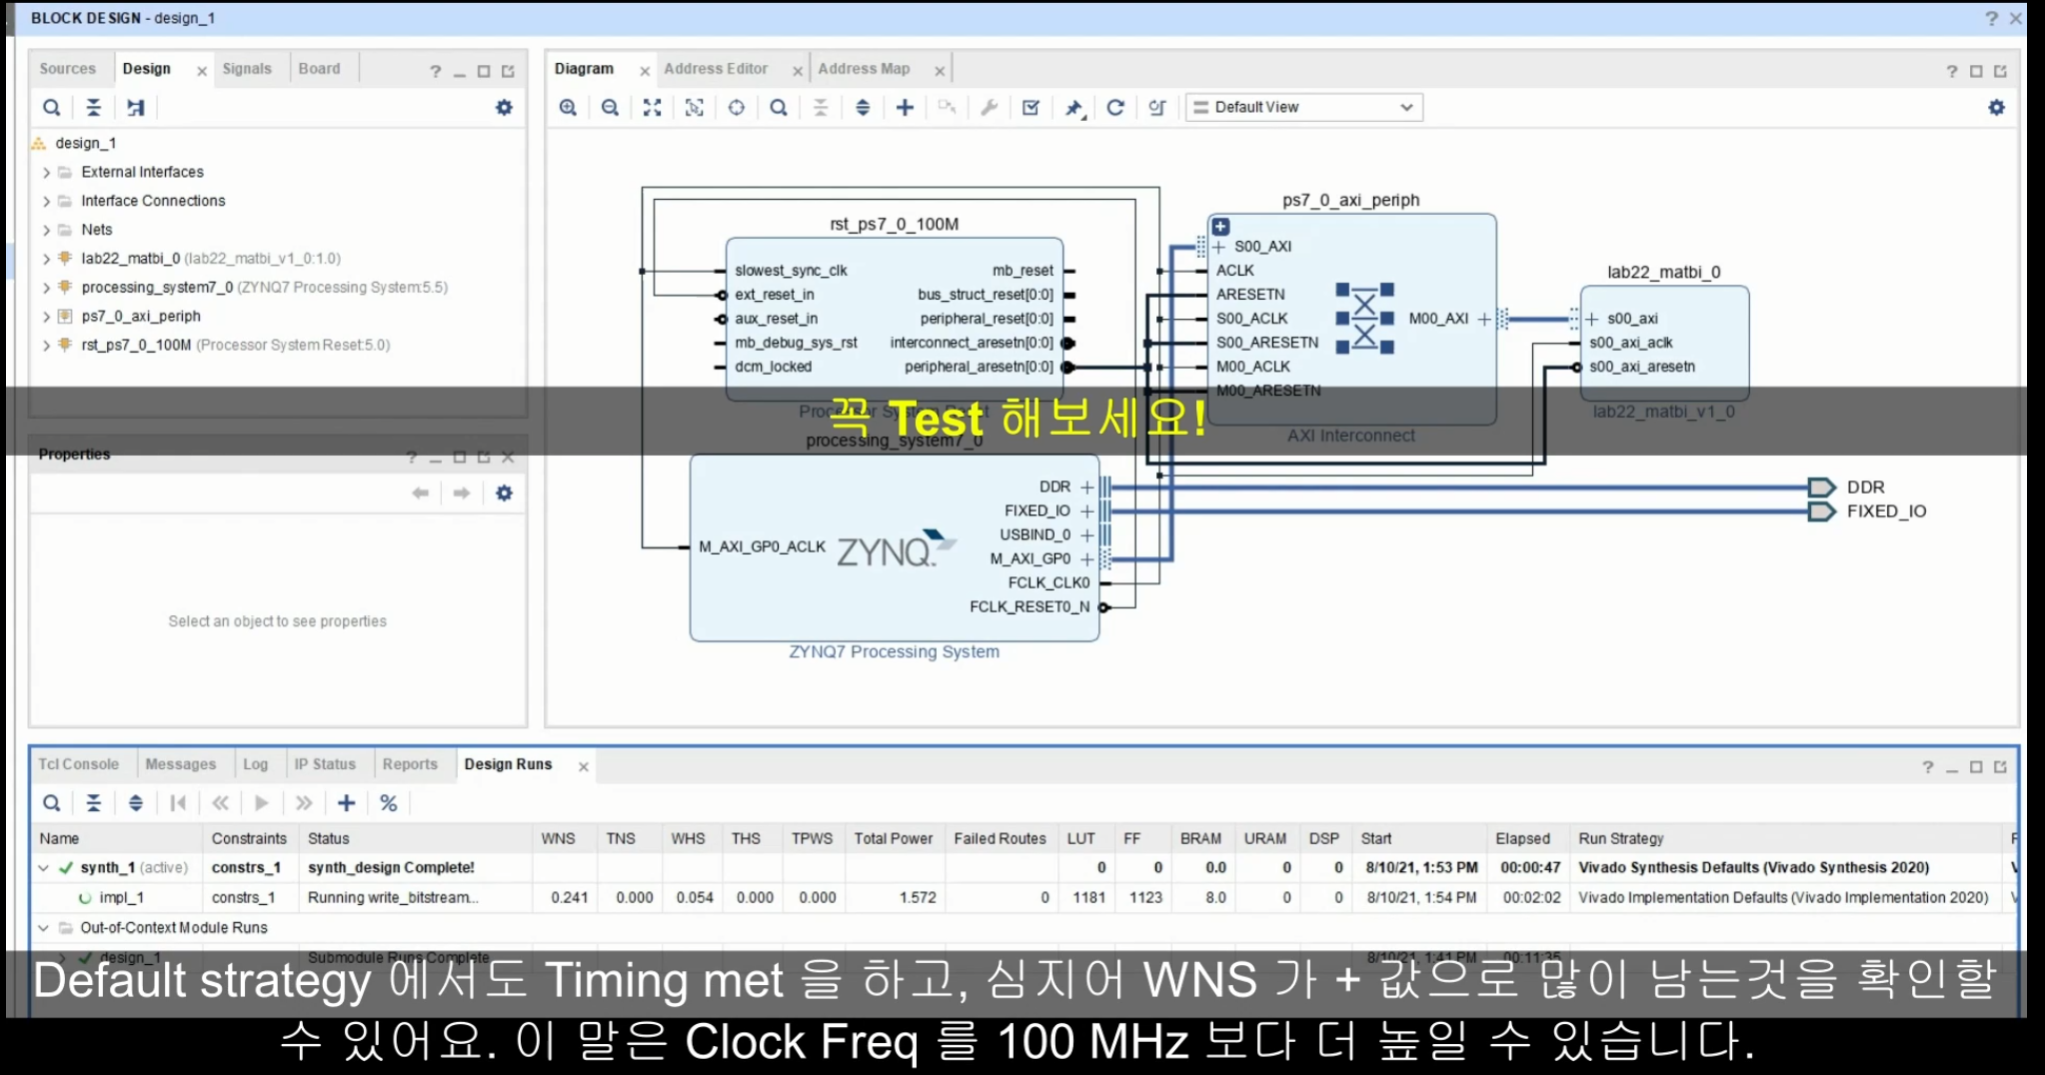Screen dimensions: 2045x1075
Task: Fit the diagram to the window
Action: pyautogui.click(x=652, y=107)
